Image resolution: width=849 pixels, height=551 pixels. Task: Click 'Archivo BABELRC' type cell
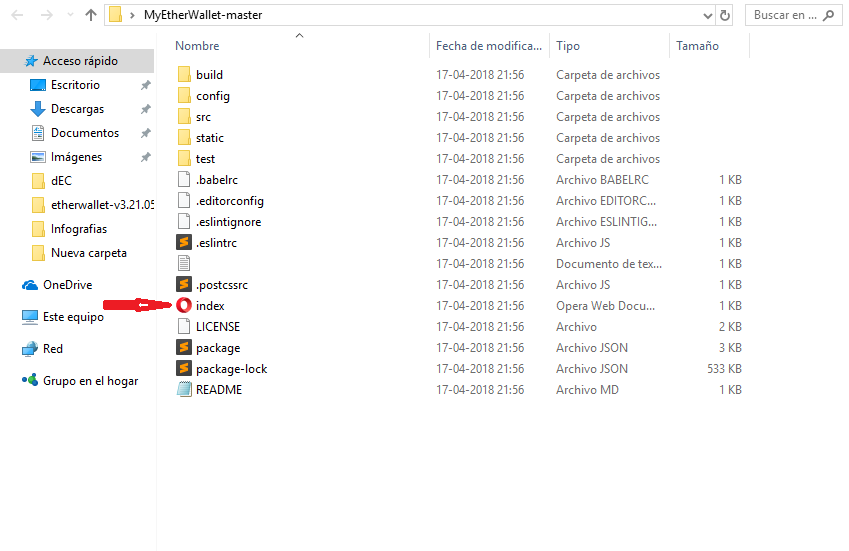coord(602,180)
